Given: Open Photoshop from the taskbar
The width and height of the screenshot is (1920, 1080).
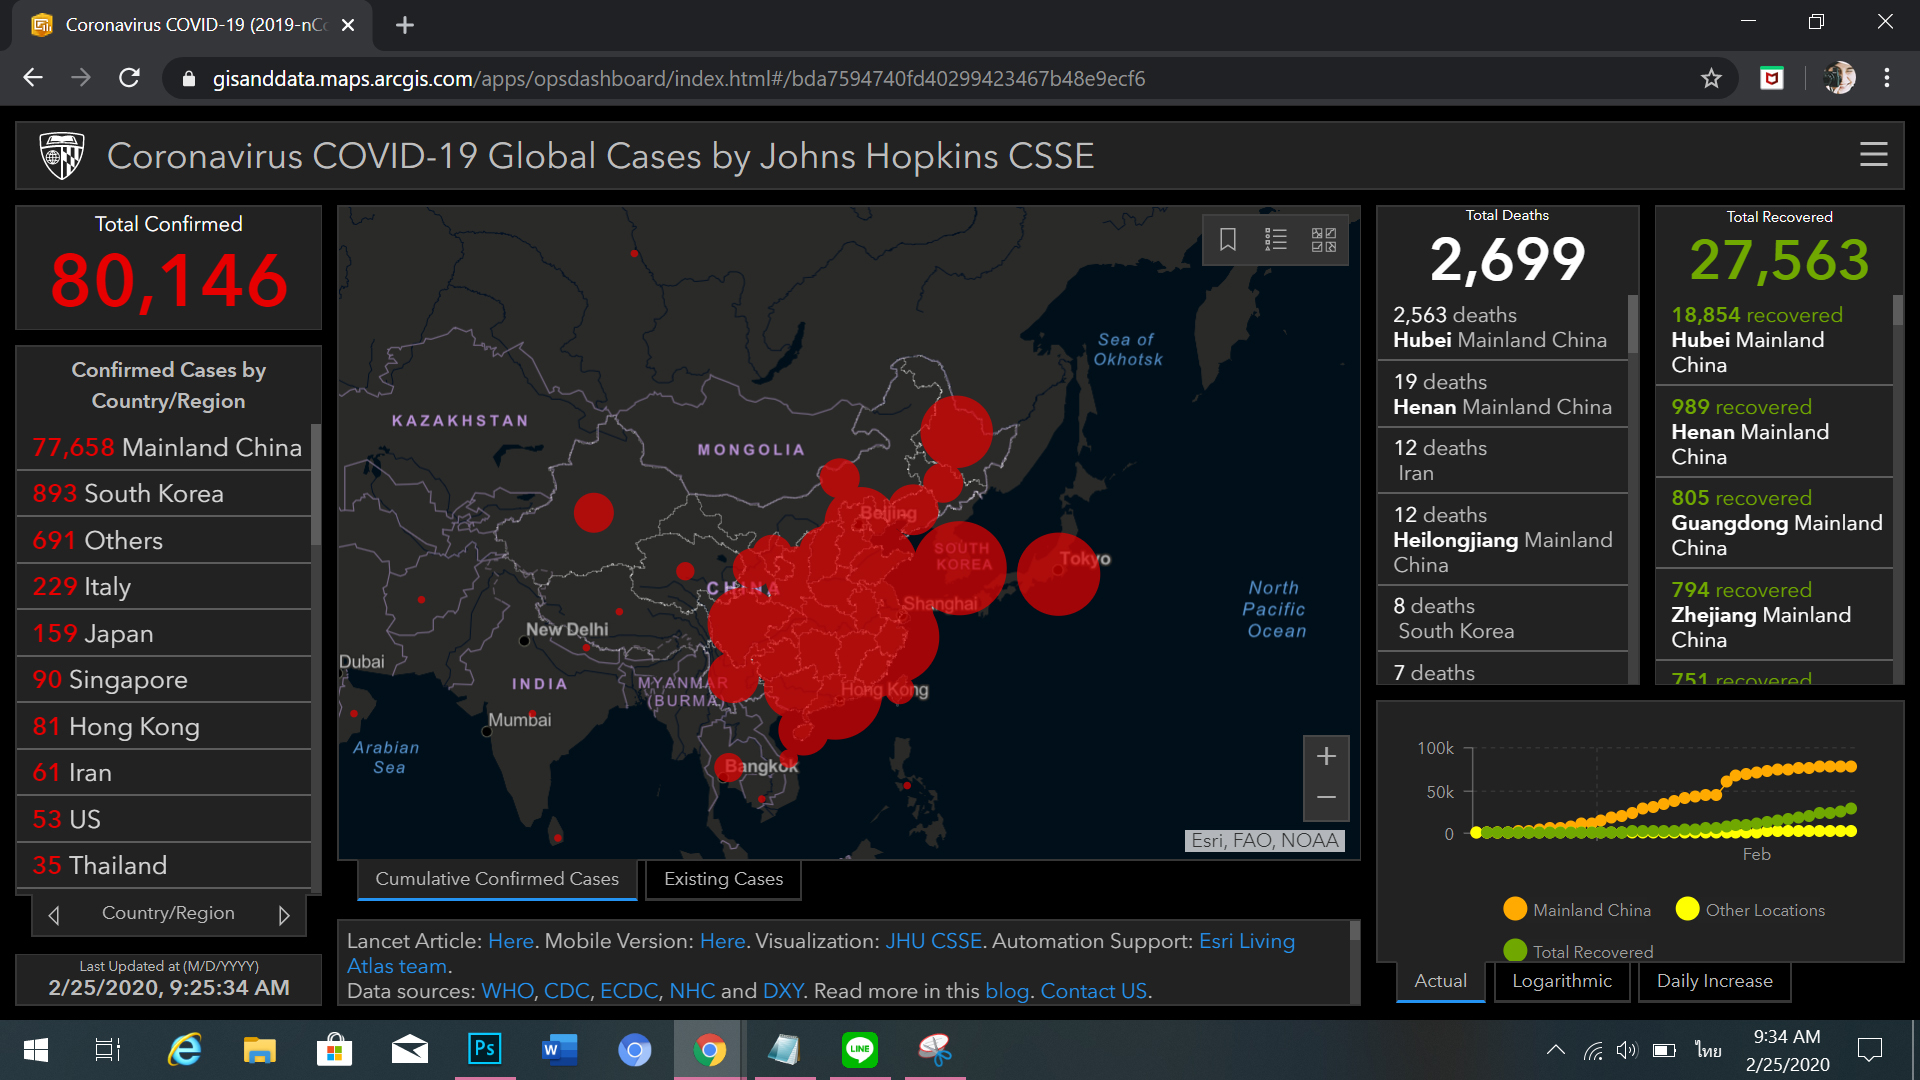Looking at the screenshot, I should tap(484, 1049).
